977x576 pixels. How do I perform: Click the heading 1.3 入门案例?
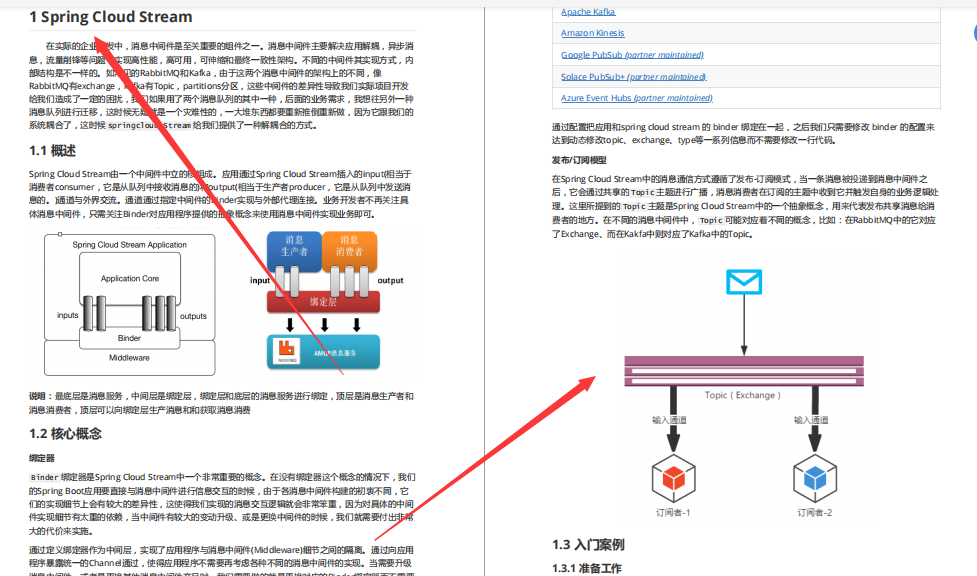click(588, 545)
